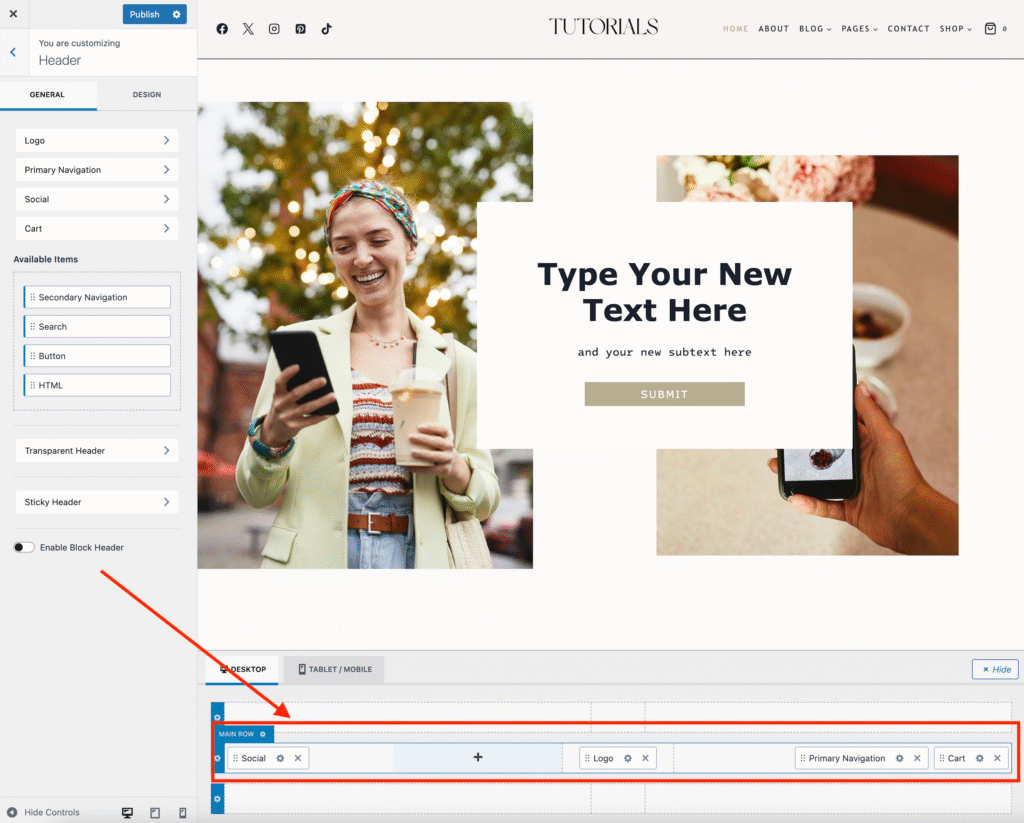Screen dimensions: 1024x823
Task: Open Primary Navigation item settings gear
Action: pos(900,758)
